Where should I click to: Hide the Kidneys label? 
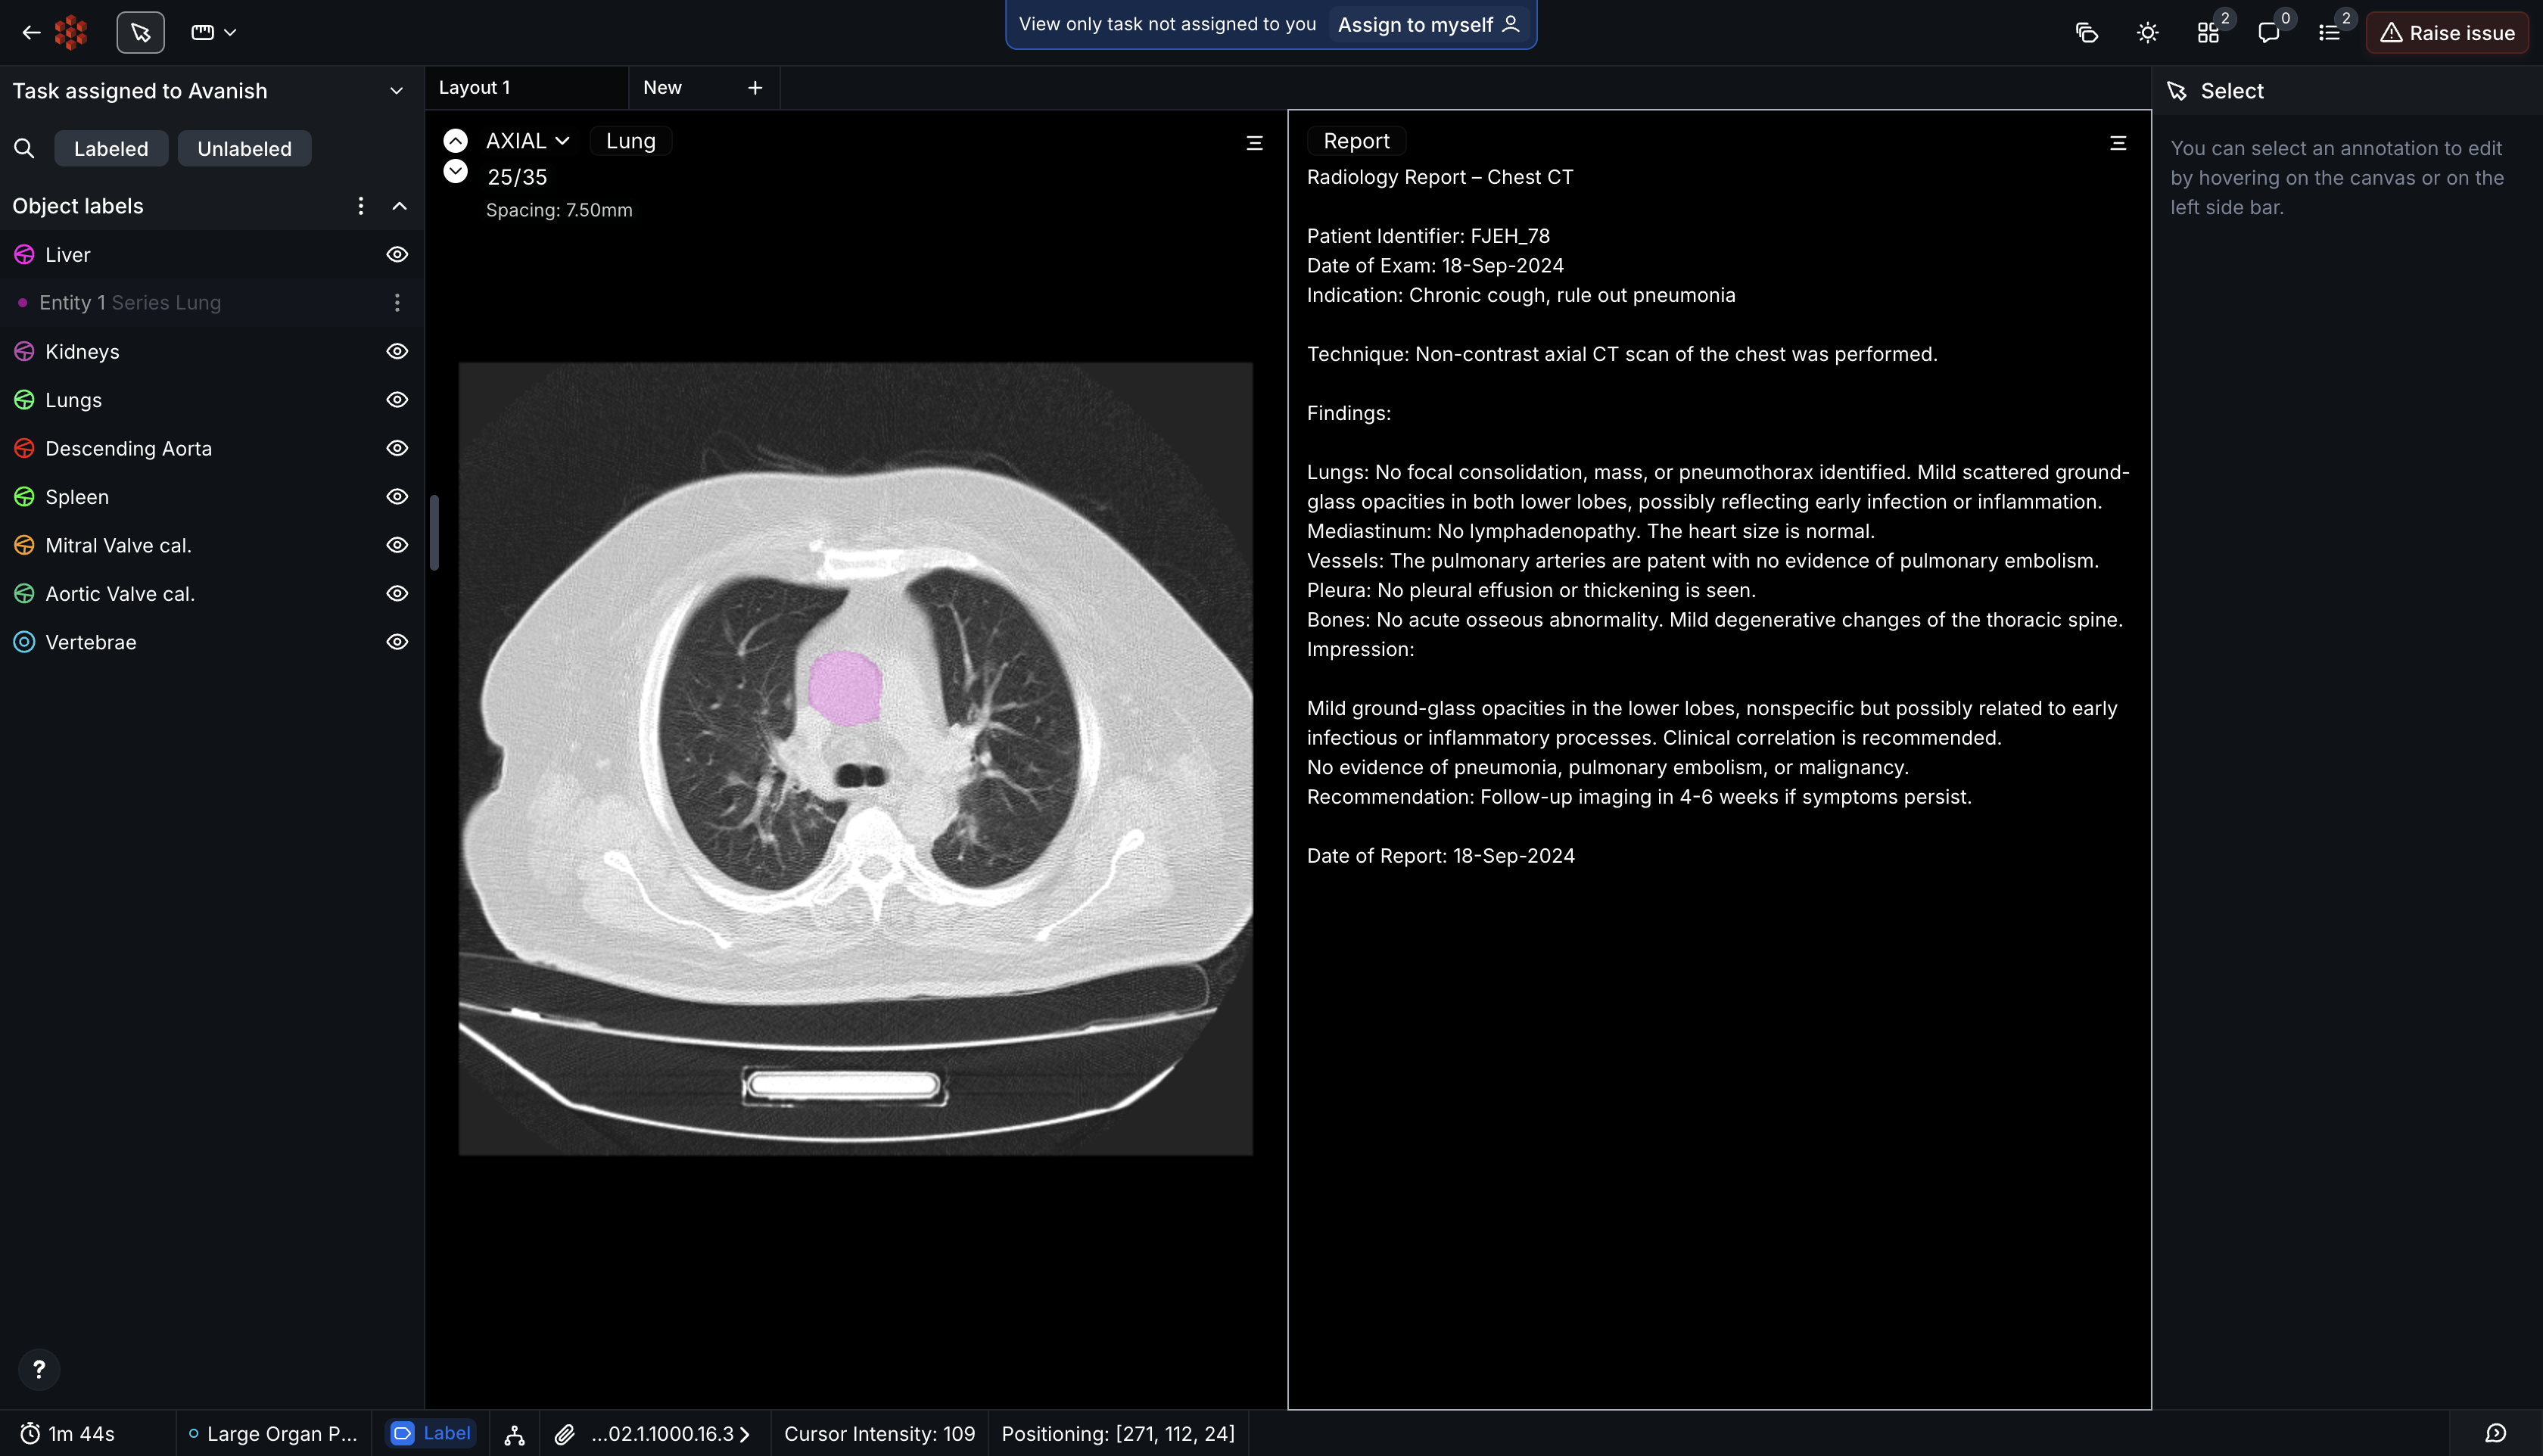tap(397, 352)
